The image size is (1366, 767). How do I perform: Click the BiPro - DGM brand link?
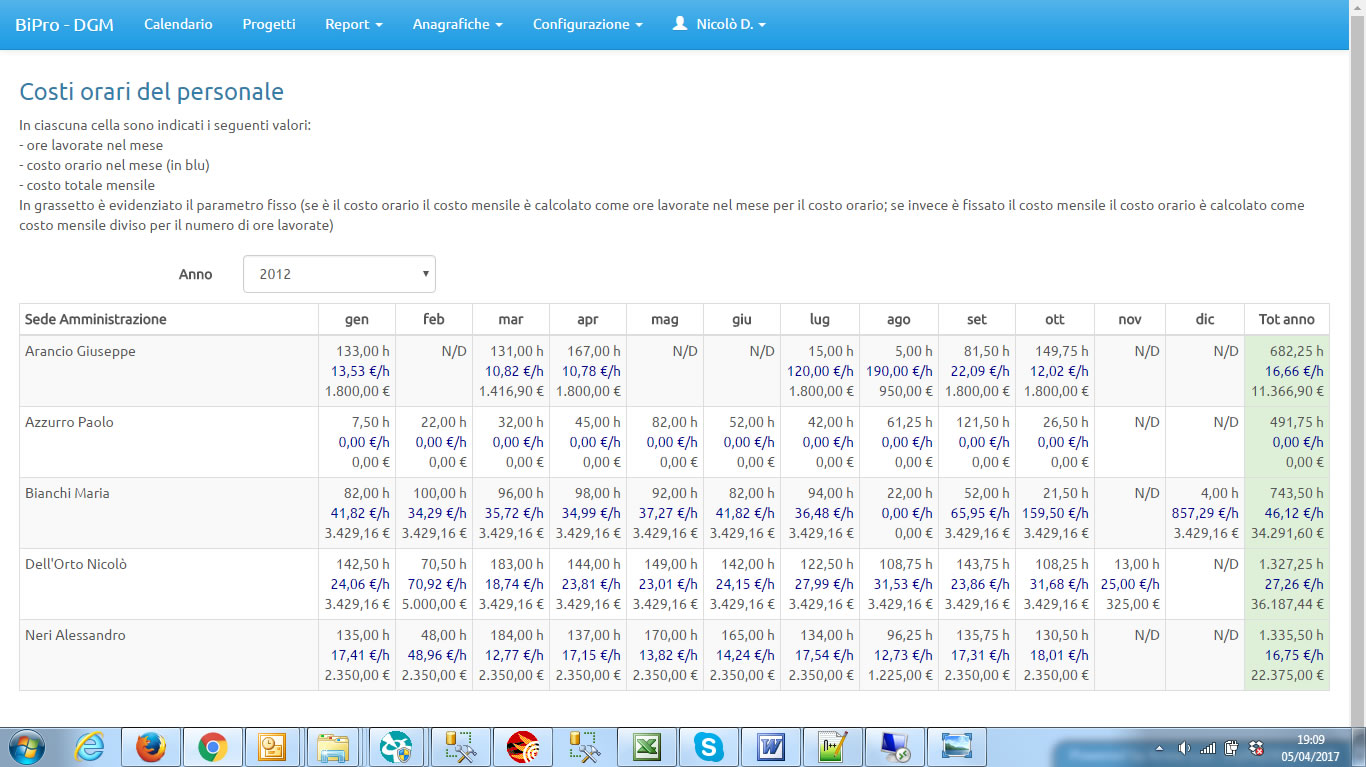coord(65,24)
